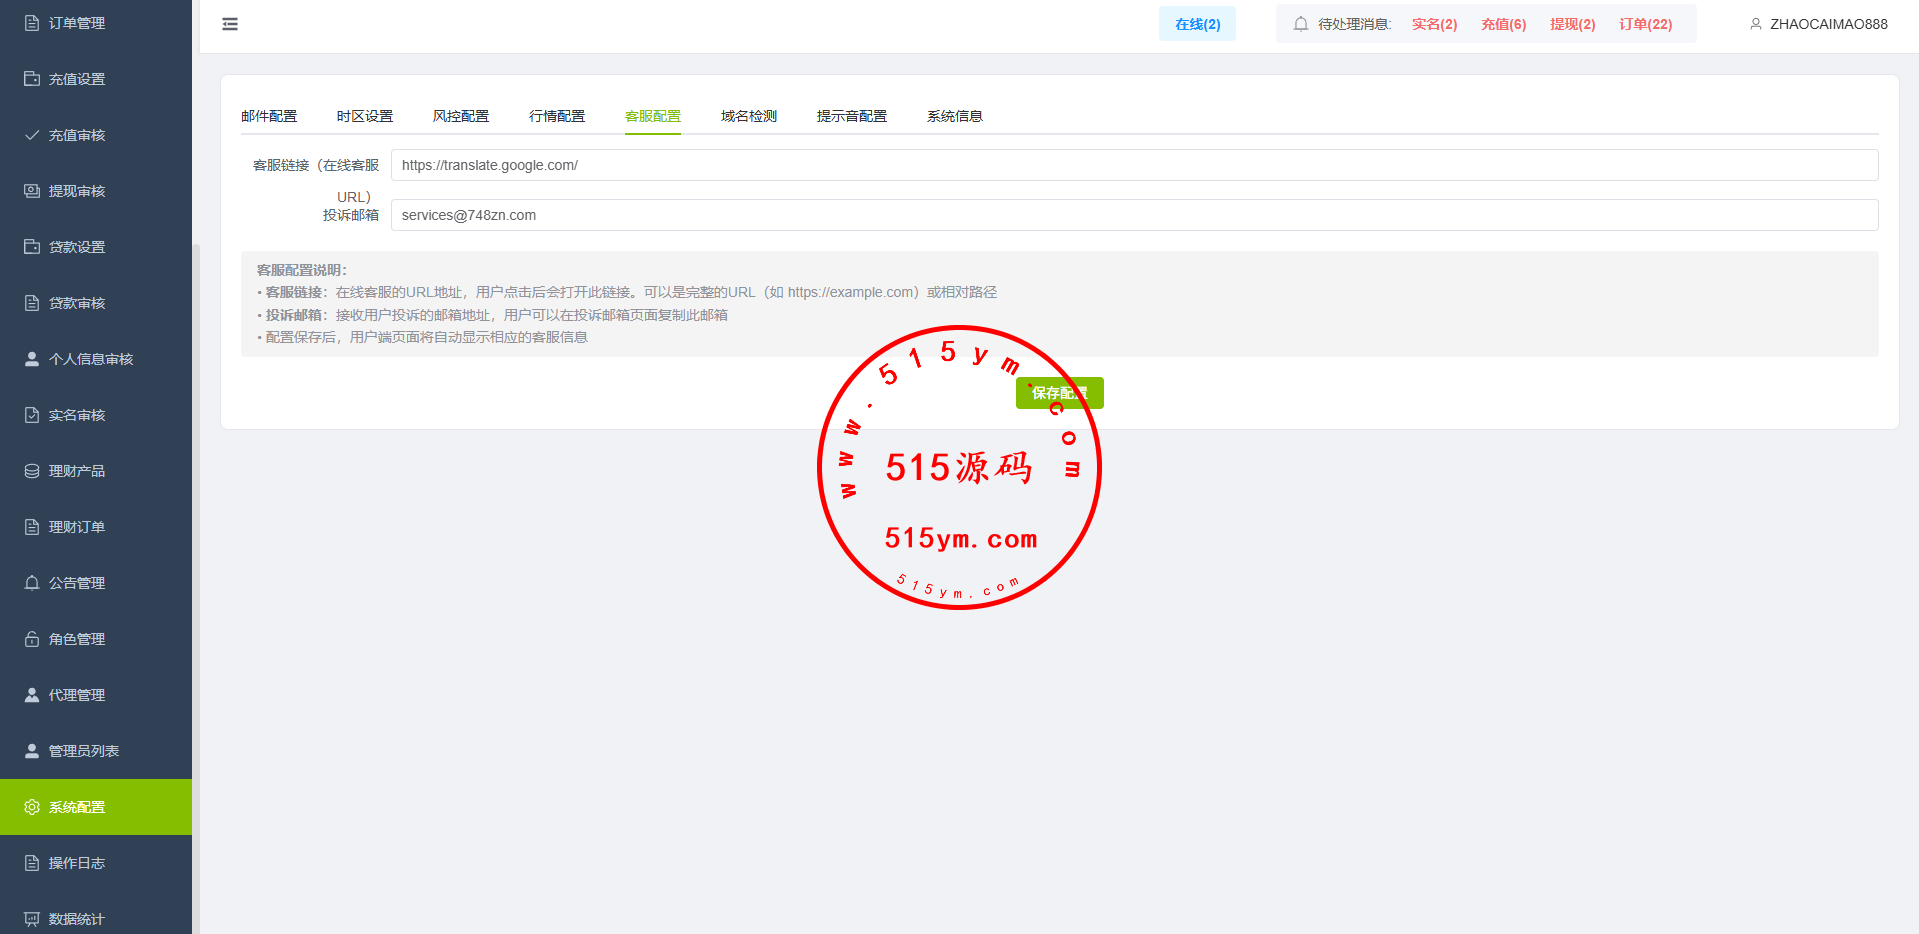Open the 风控配置 tab
Image resolution: width=1919 pixels, height=934 pixels.
[461, 116]
